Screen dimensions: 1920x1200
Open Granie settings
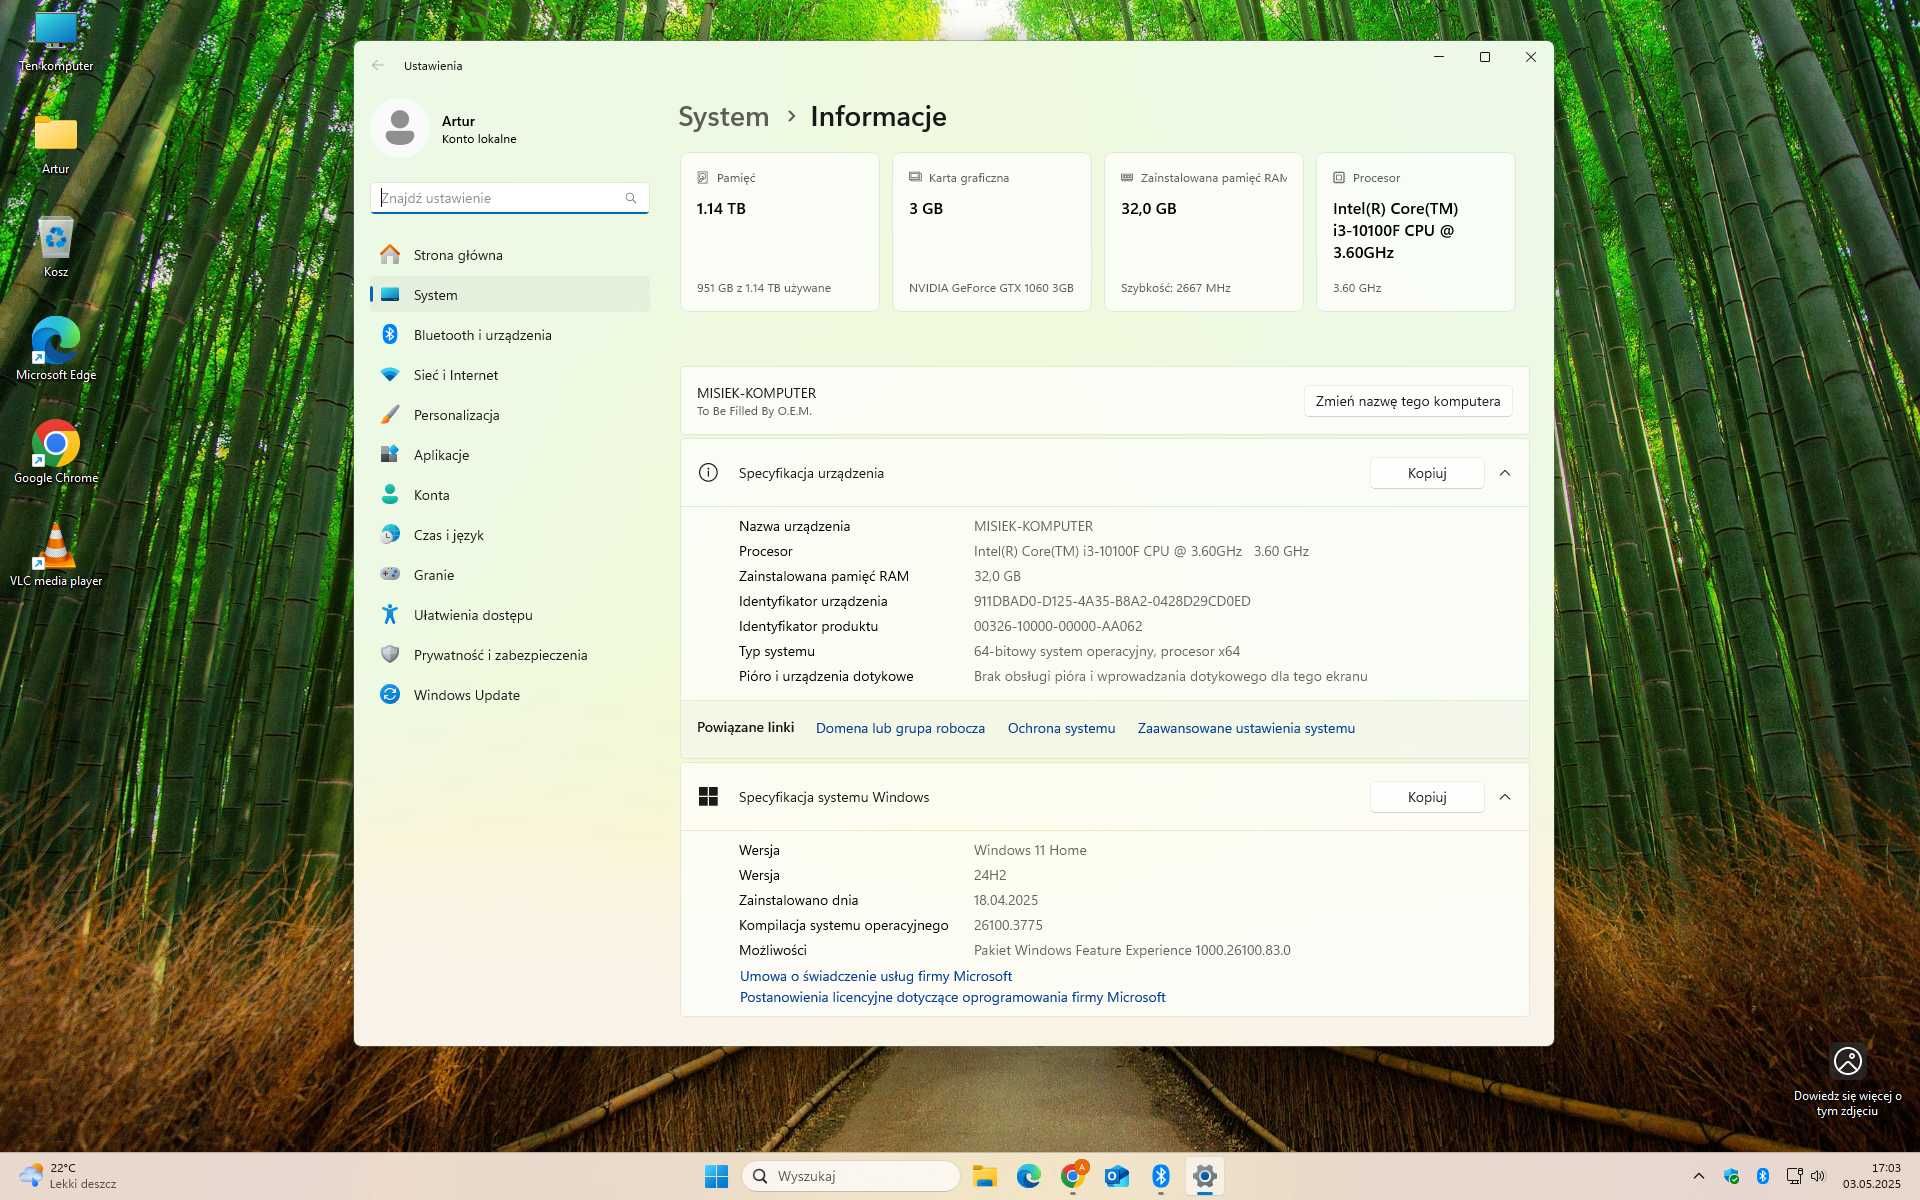coord(509,575)
